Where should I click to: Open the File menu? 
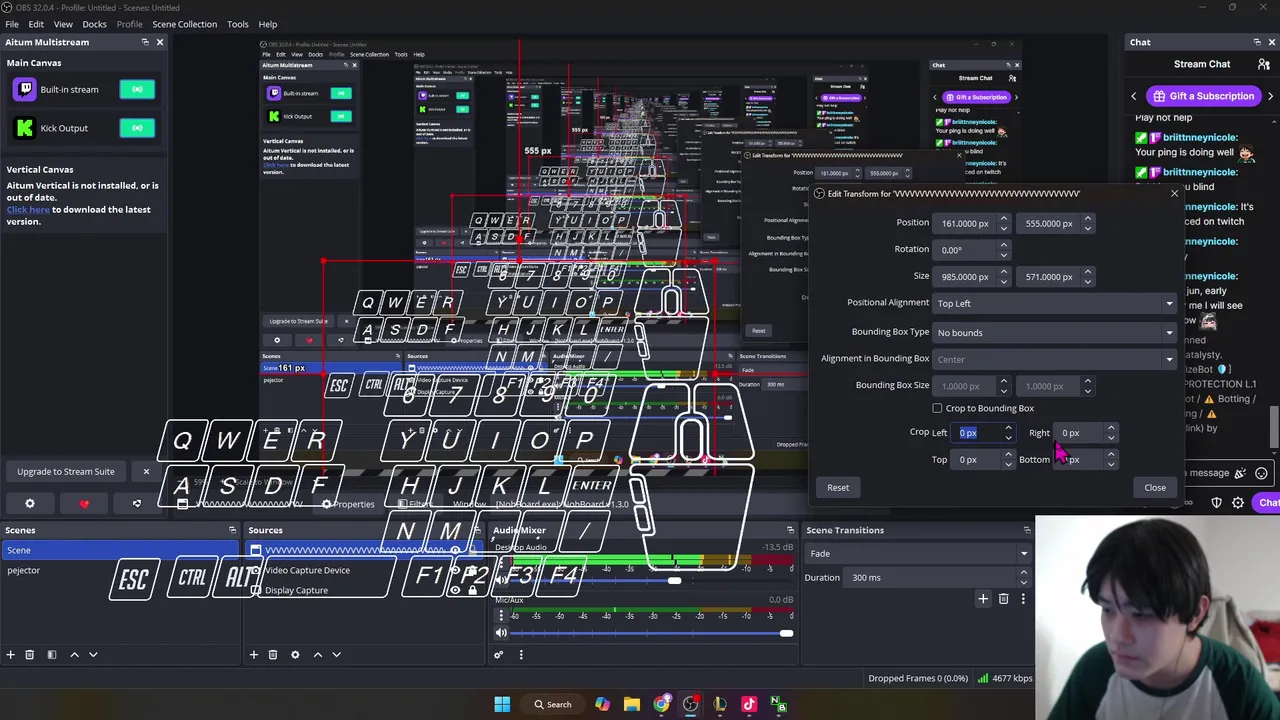click(x=12, y=24)
